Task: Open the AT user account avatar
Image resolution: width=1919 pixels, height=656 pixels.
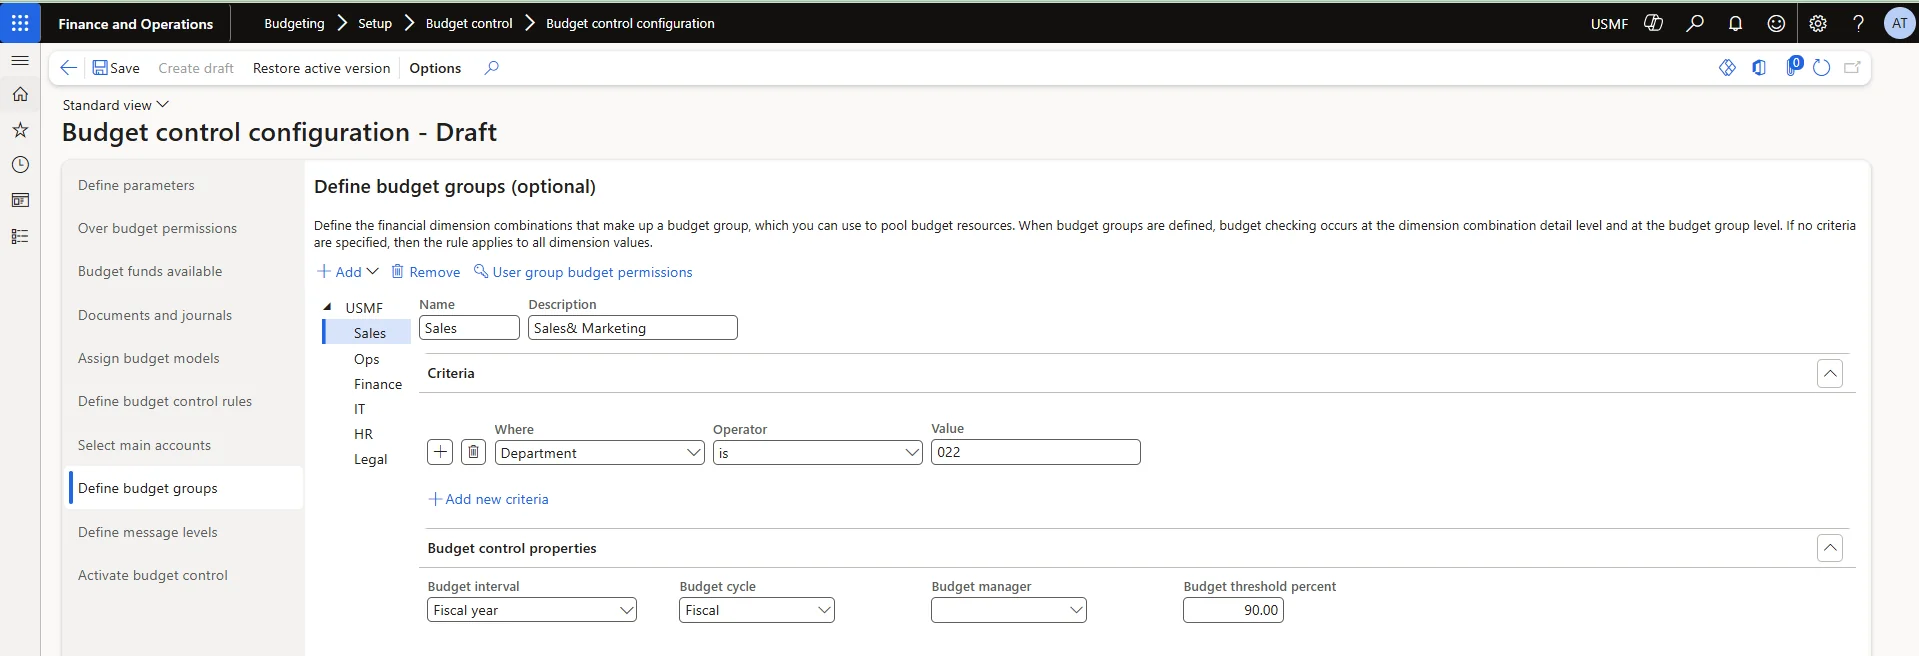Action: coord(1899,23)
